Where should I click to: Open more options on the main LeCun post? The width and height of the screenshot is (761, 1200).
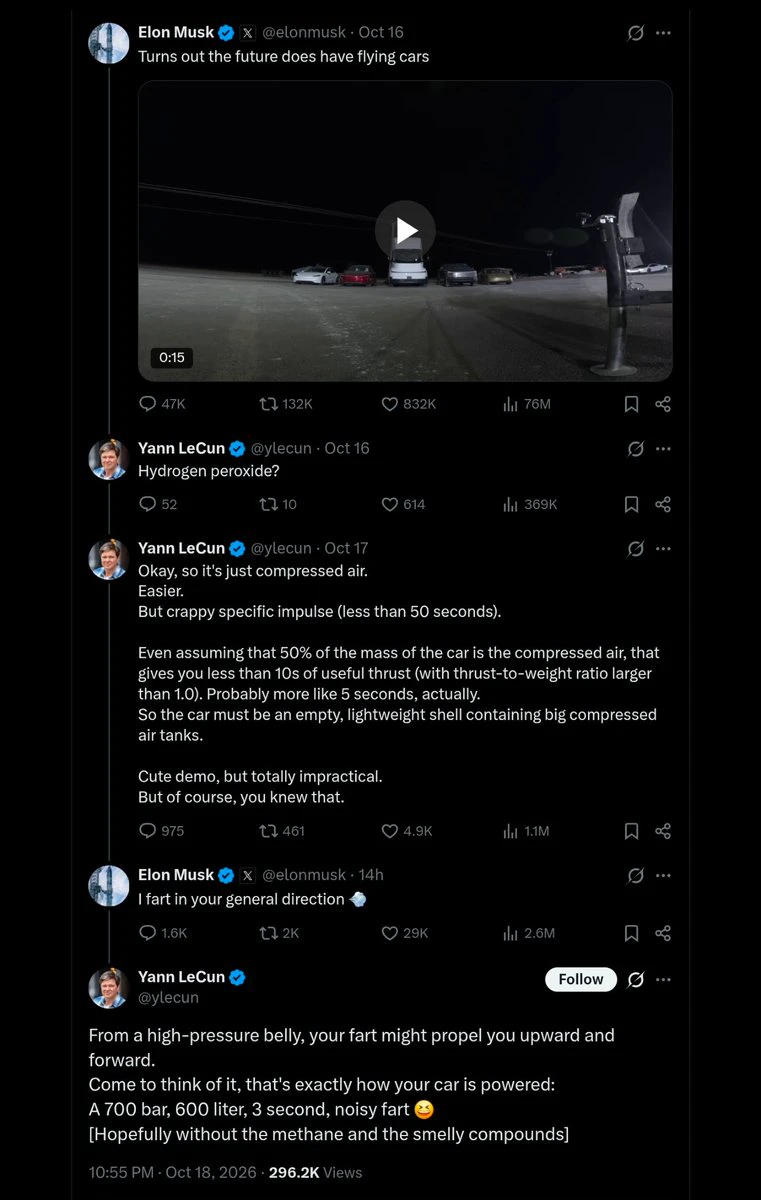[x=663, y=979]
